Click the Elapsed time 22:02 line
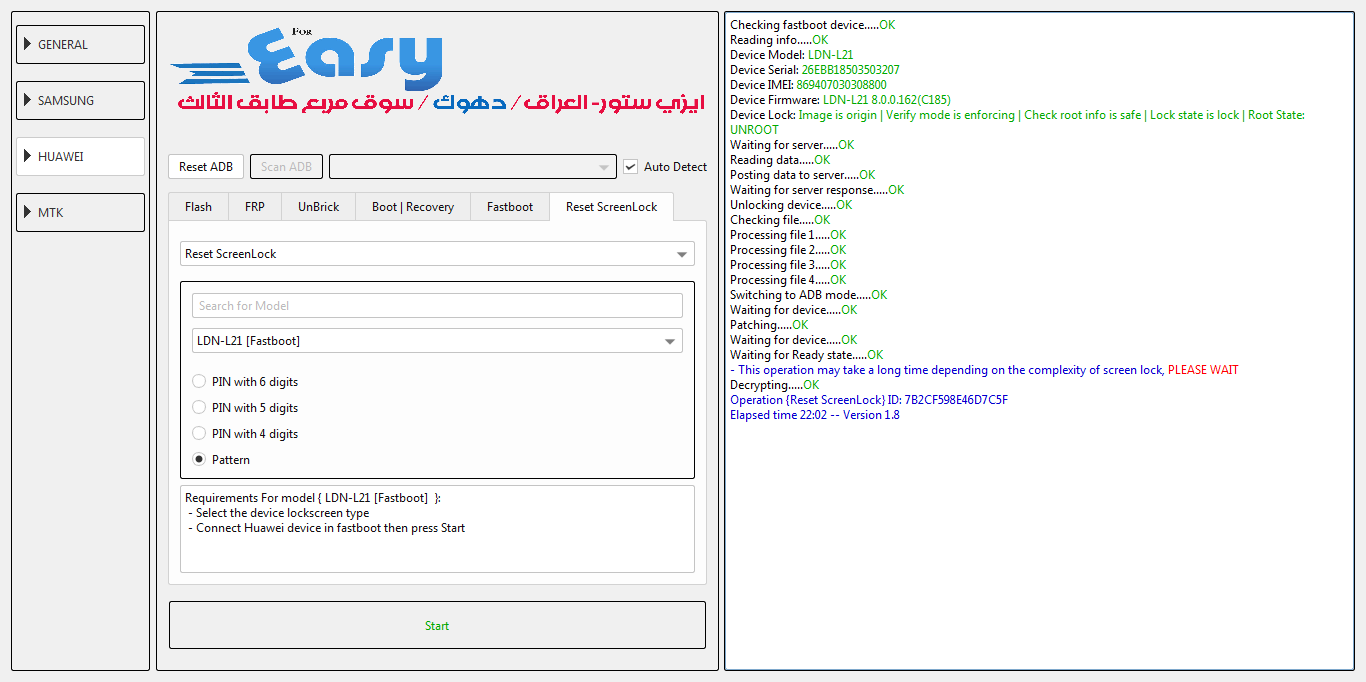This screenshot has width=1366, height=682. coord(814,415)
